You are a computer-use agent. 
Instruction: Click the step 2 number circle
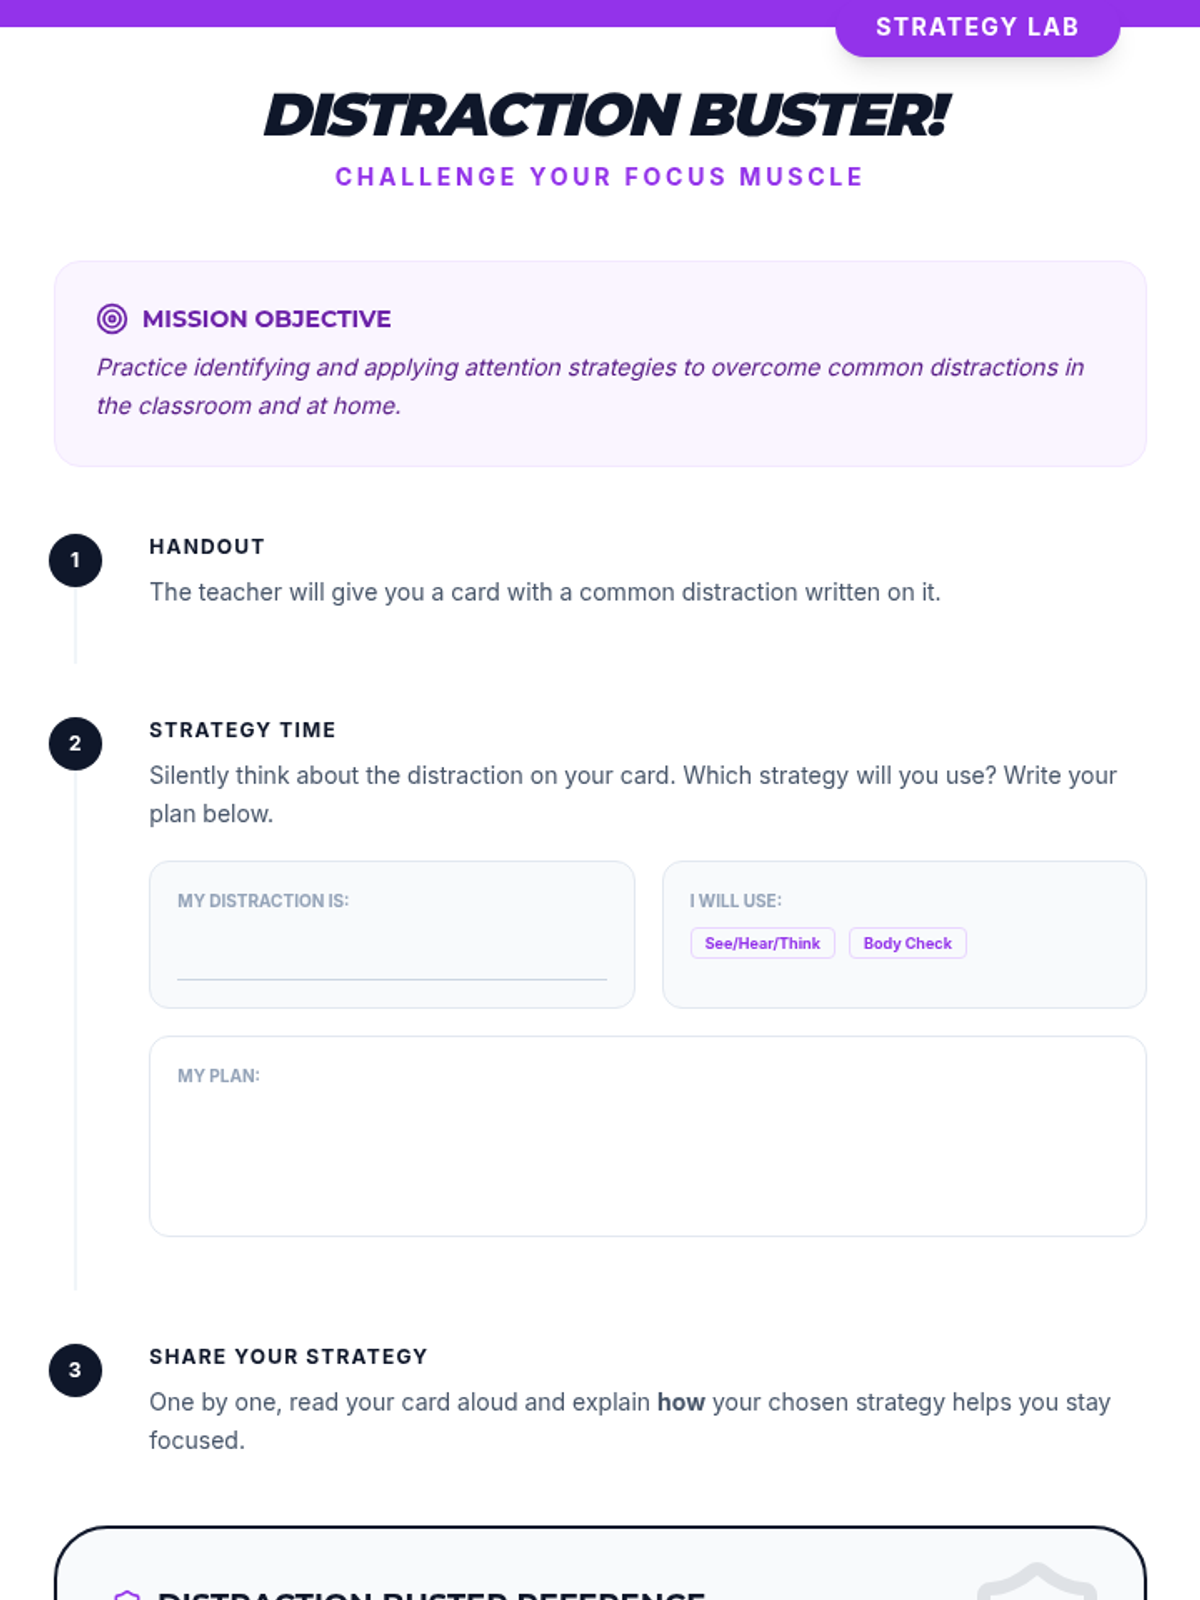[75, 744]
